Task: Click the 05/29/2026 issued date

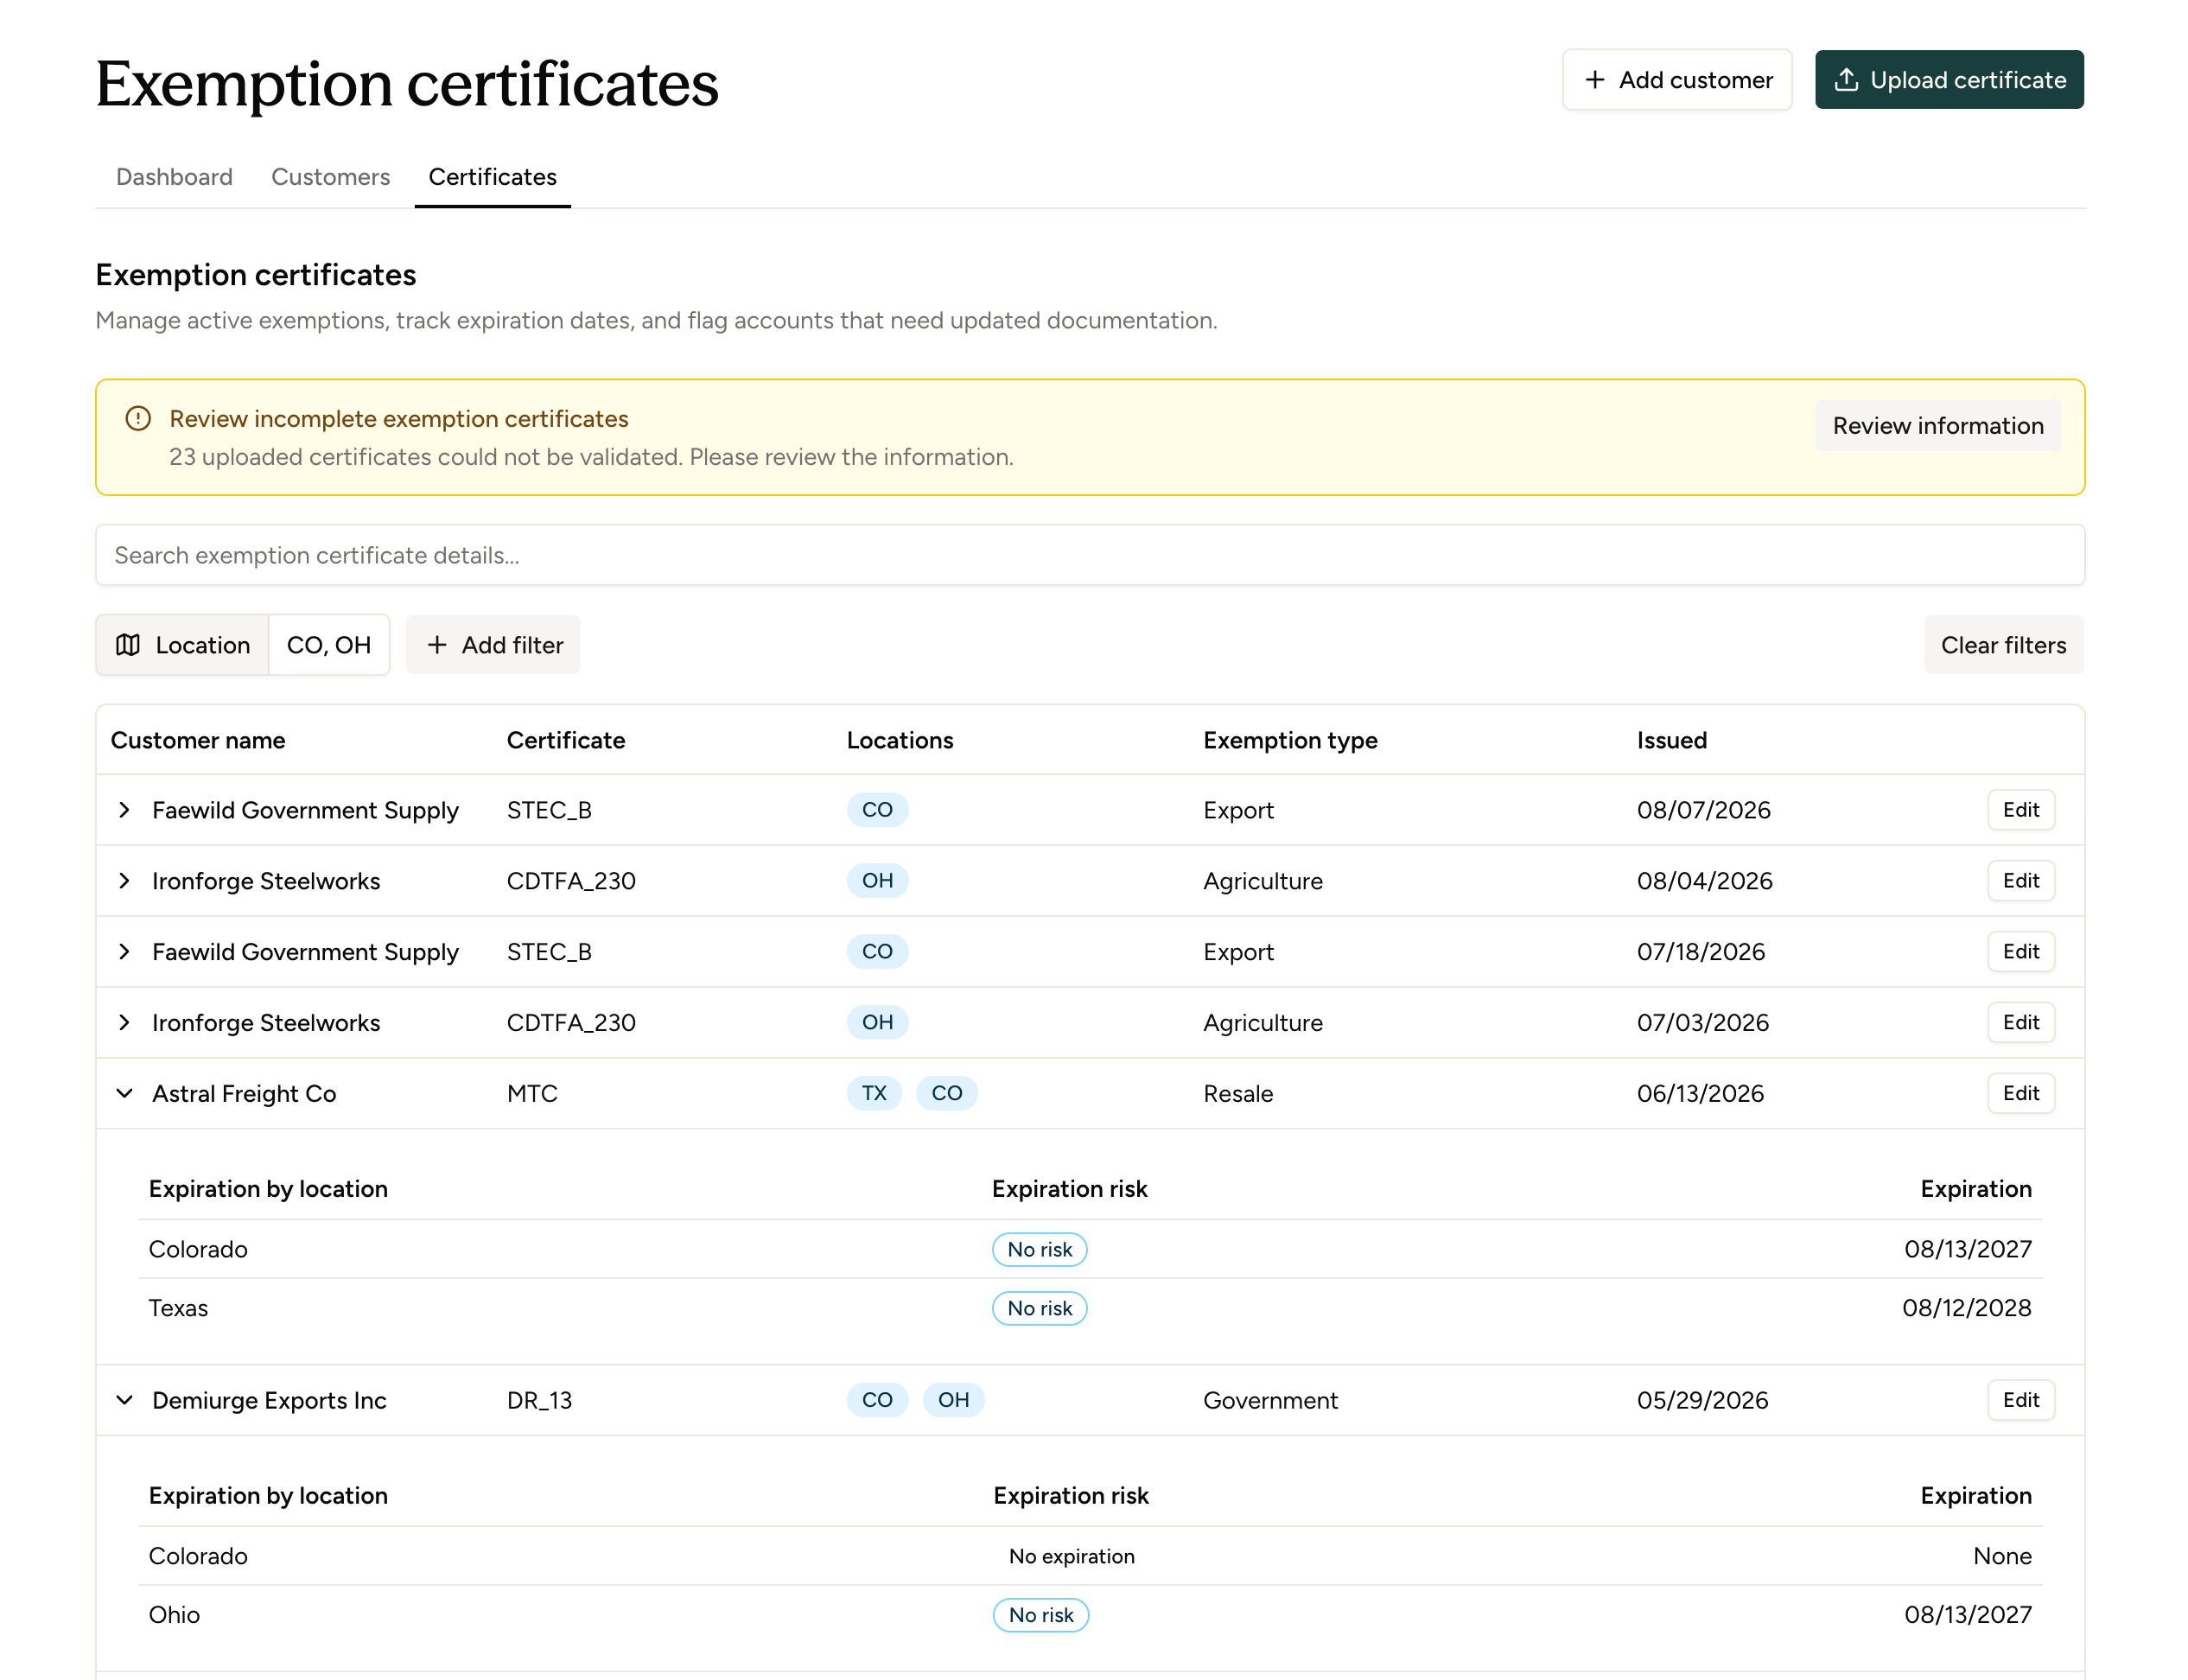Action: pyautogui.click(x=1702, y=1401)
